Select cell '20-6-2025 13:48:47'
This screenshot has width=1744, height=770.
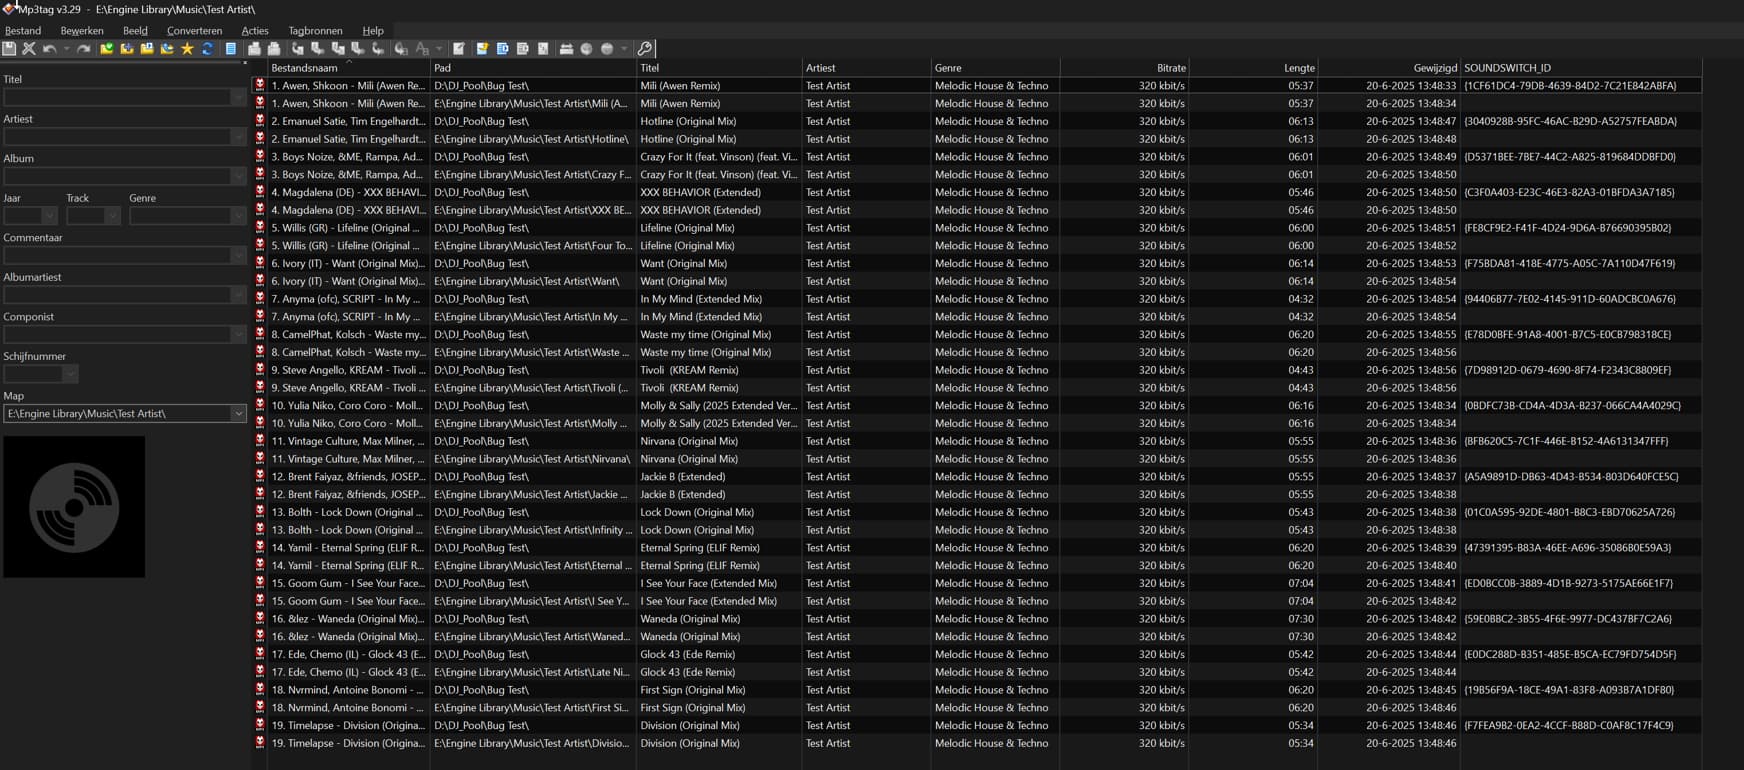tap(1411, 121)
